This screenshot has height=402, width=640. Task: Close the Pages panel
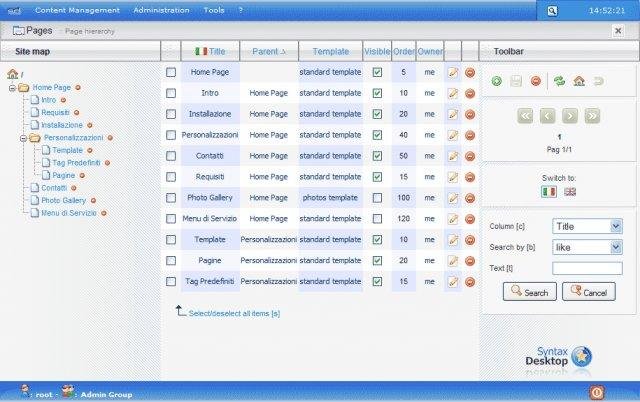tap(618, 31)
